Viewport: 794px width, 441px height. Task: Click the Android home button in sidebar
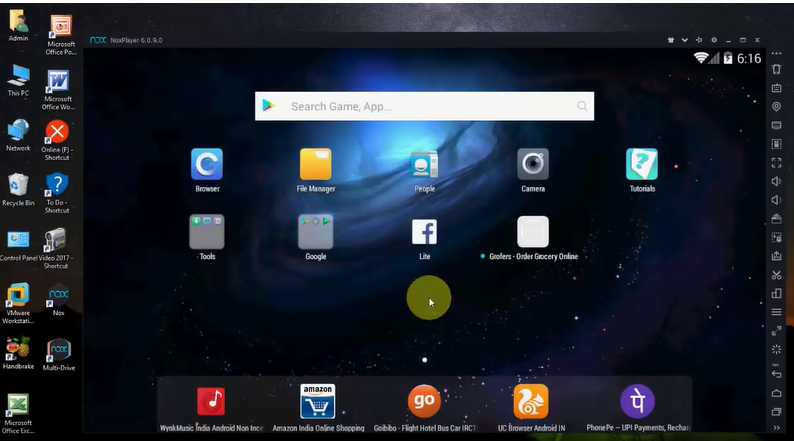[776, 393]
